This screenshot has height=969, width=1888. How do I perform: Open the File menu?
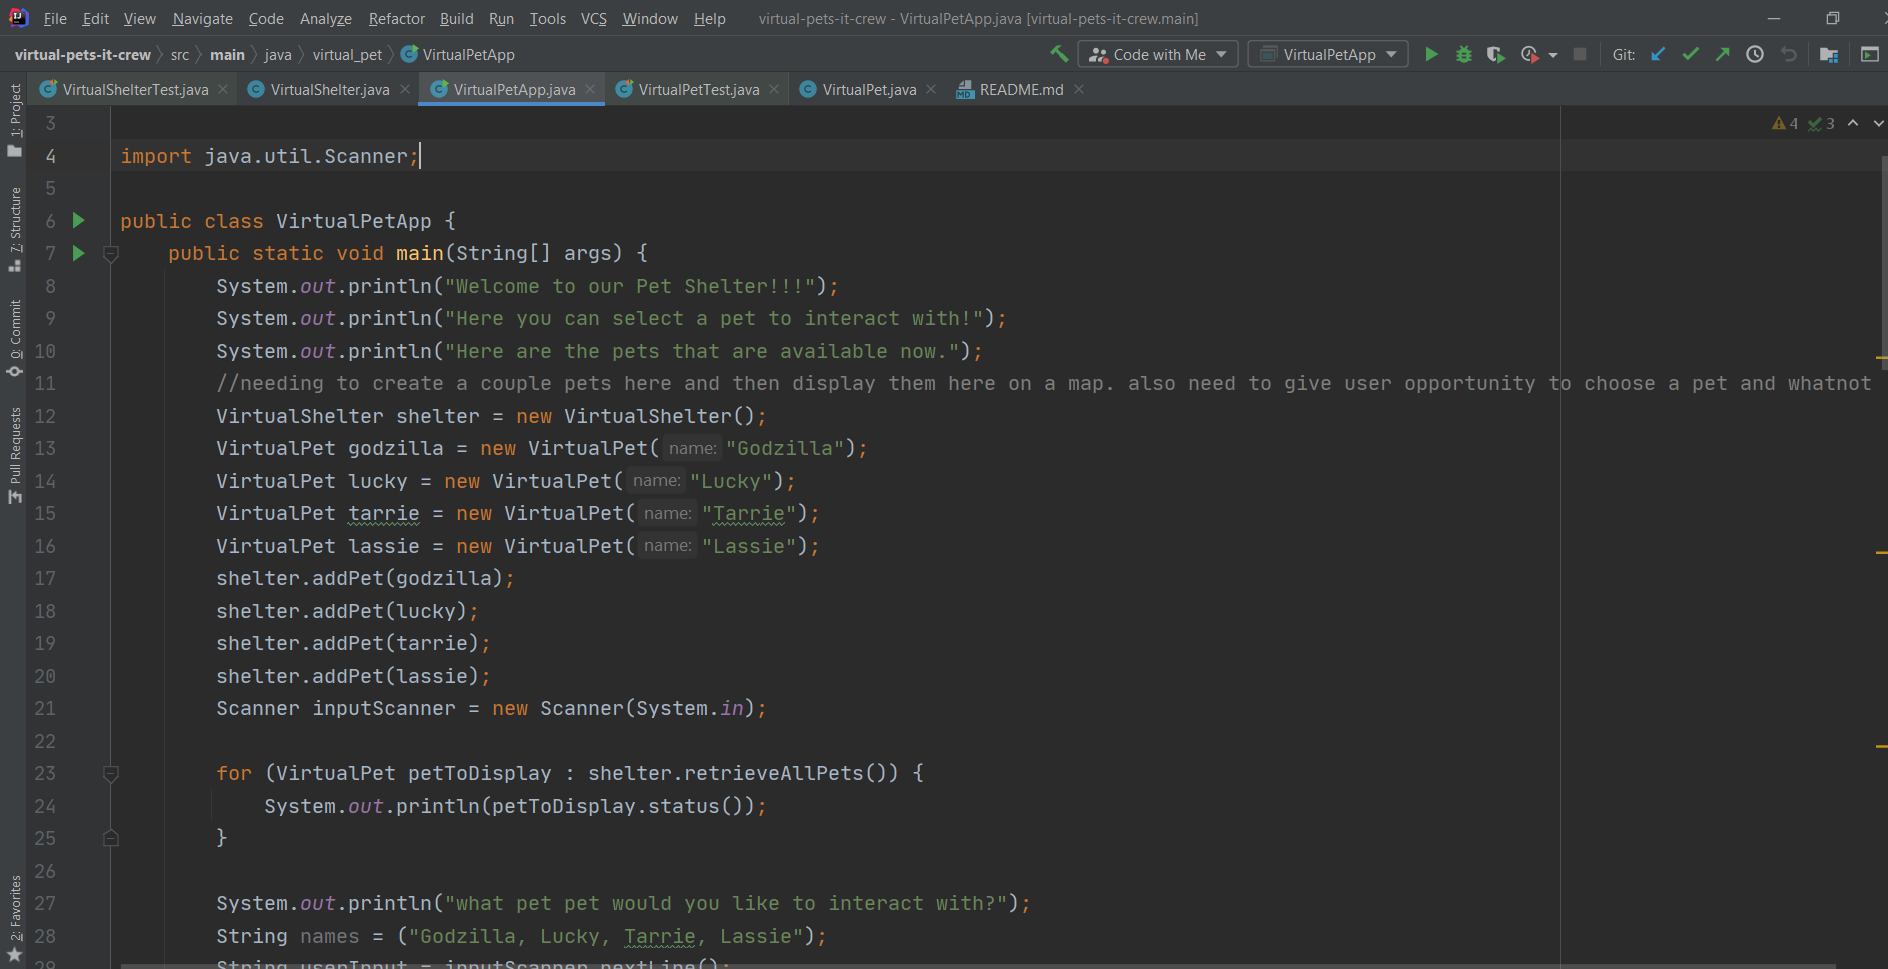(x=55, y=18)
